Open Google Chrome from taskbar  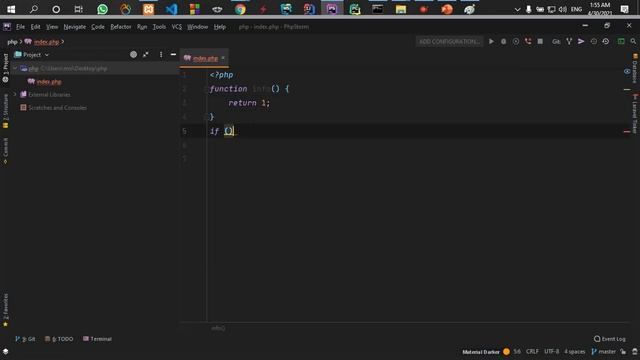240,9
